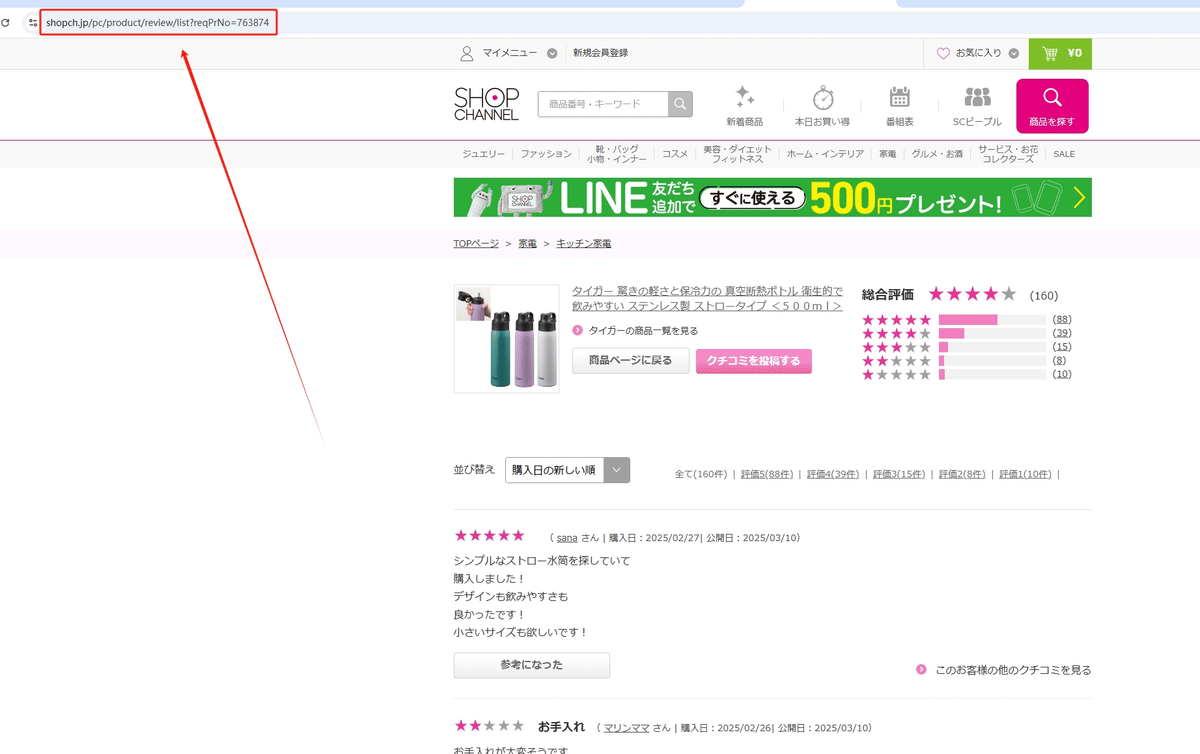Click the LINE 500円プレゼント banner

[772, 198]
